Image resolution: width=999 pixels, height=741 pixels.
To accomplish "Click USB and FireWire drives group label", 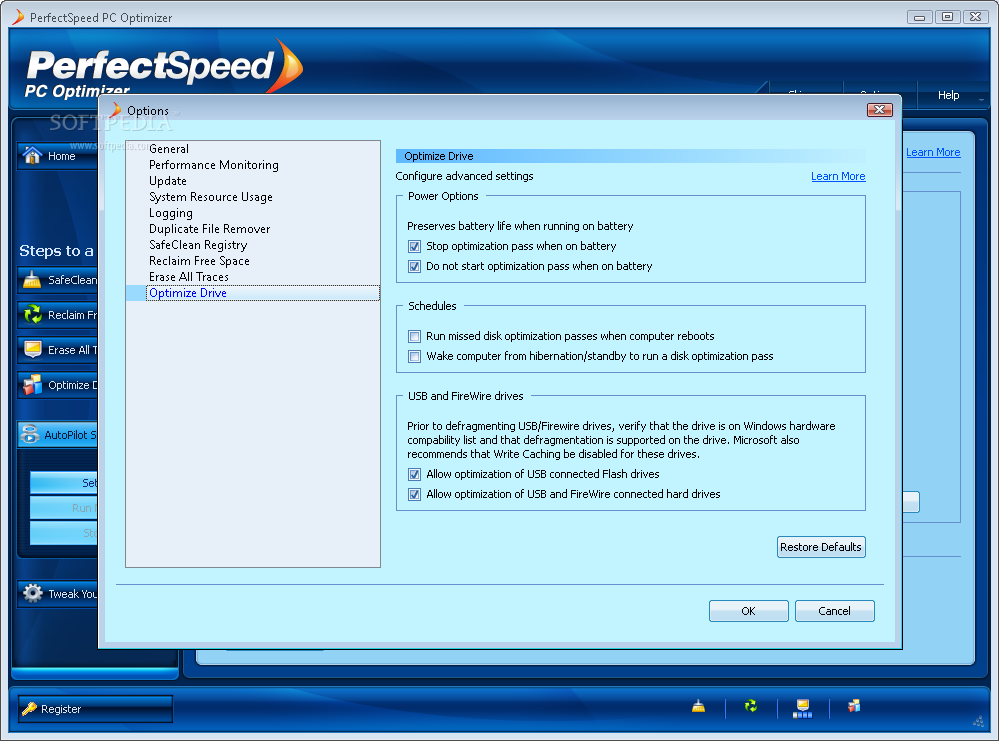I will pos(465,396).
